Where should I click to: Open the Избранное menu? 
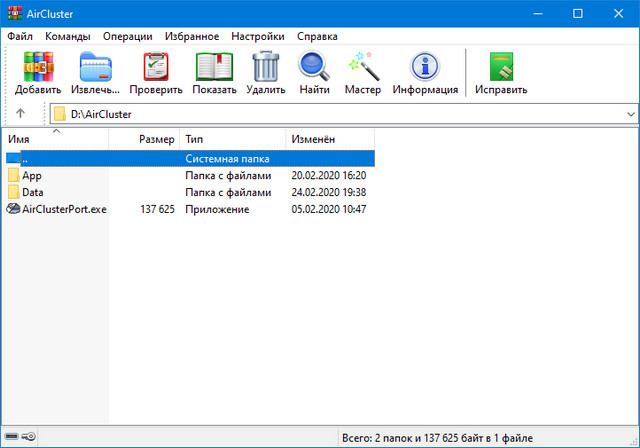(x=192, y=36)
